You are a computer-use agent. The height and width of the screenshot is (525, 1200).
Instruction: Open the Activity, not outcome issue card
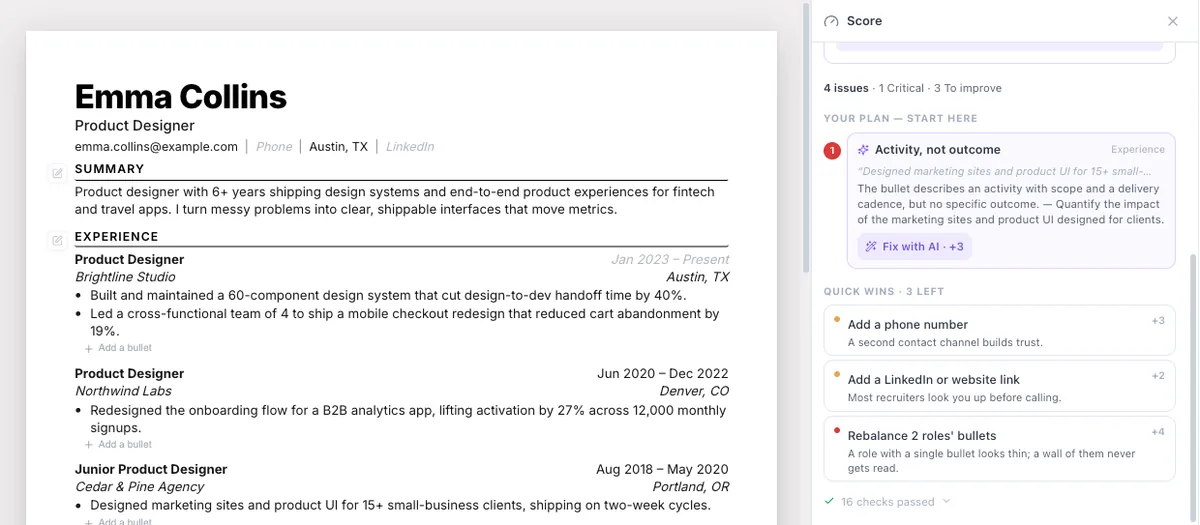(1011, 200)
